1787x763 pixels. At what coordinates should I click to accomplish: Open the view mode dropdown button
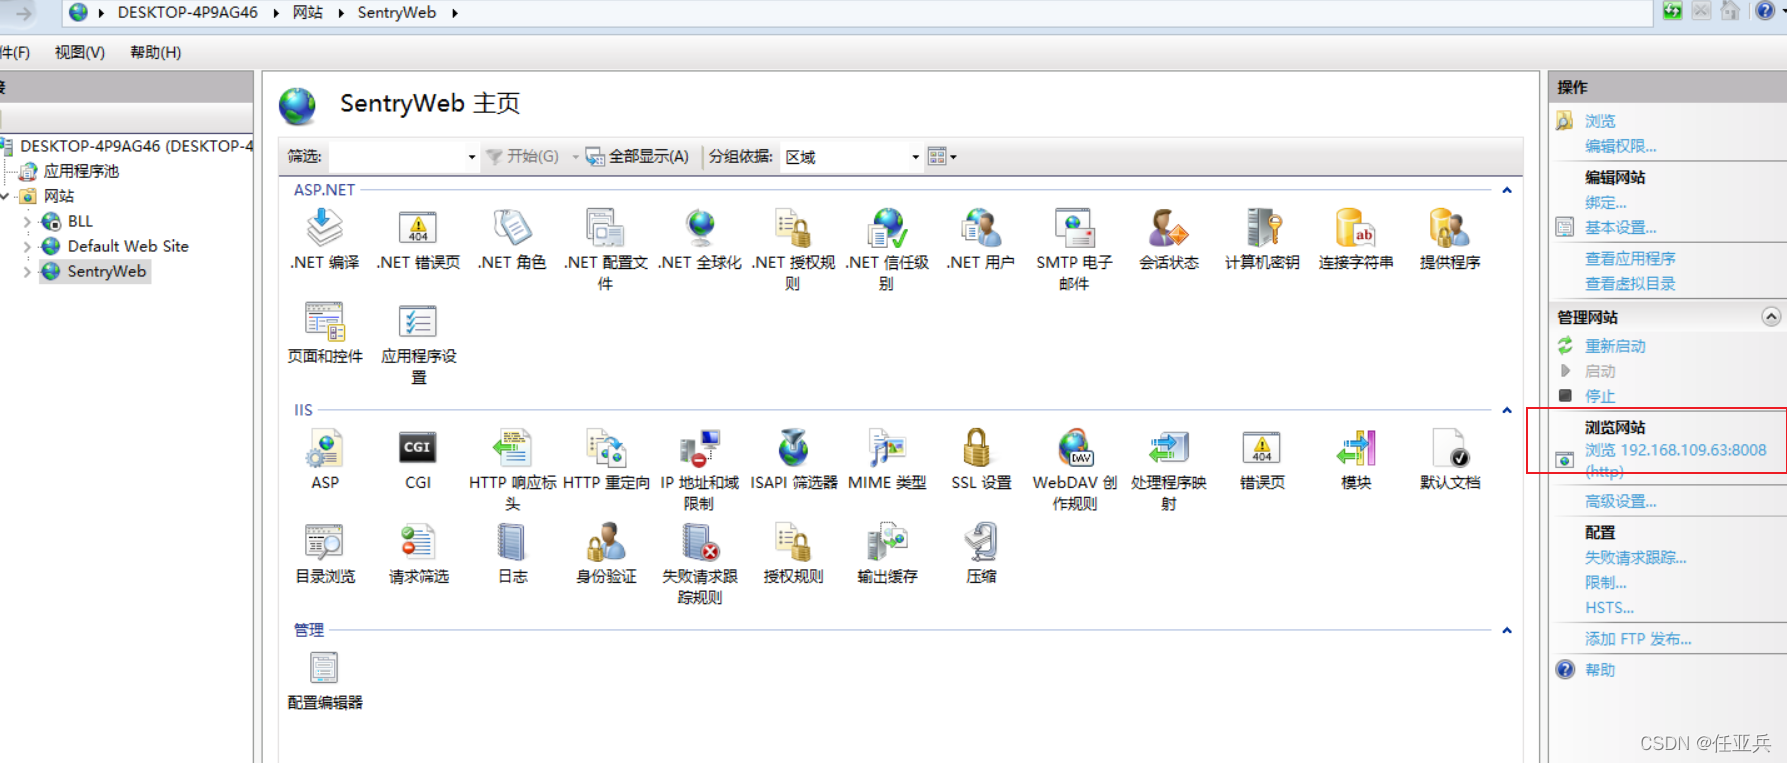click(x=942, y=156)
